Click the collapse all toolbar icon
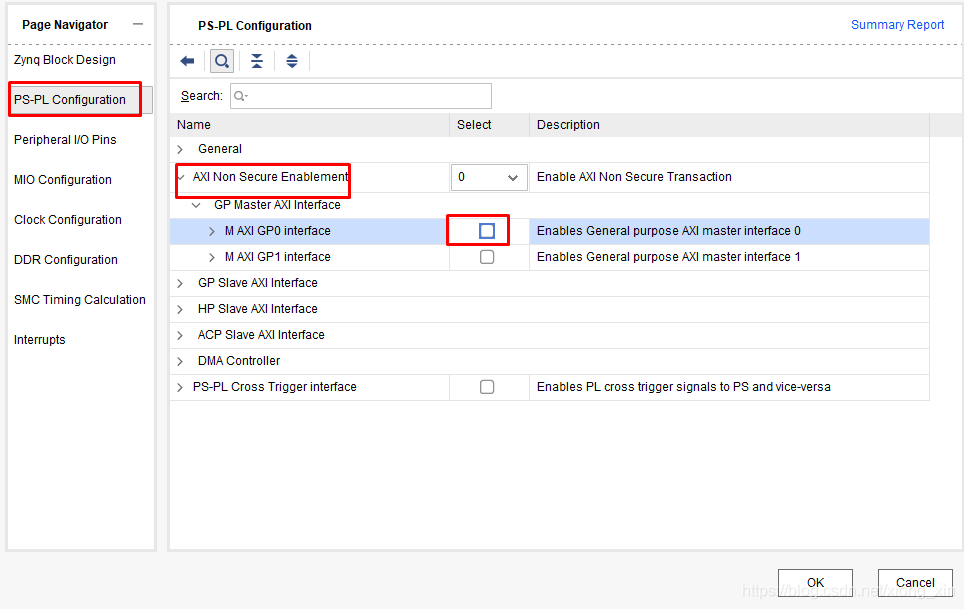Screen dimensions: 964x609 257,61
